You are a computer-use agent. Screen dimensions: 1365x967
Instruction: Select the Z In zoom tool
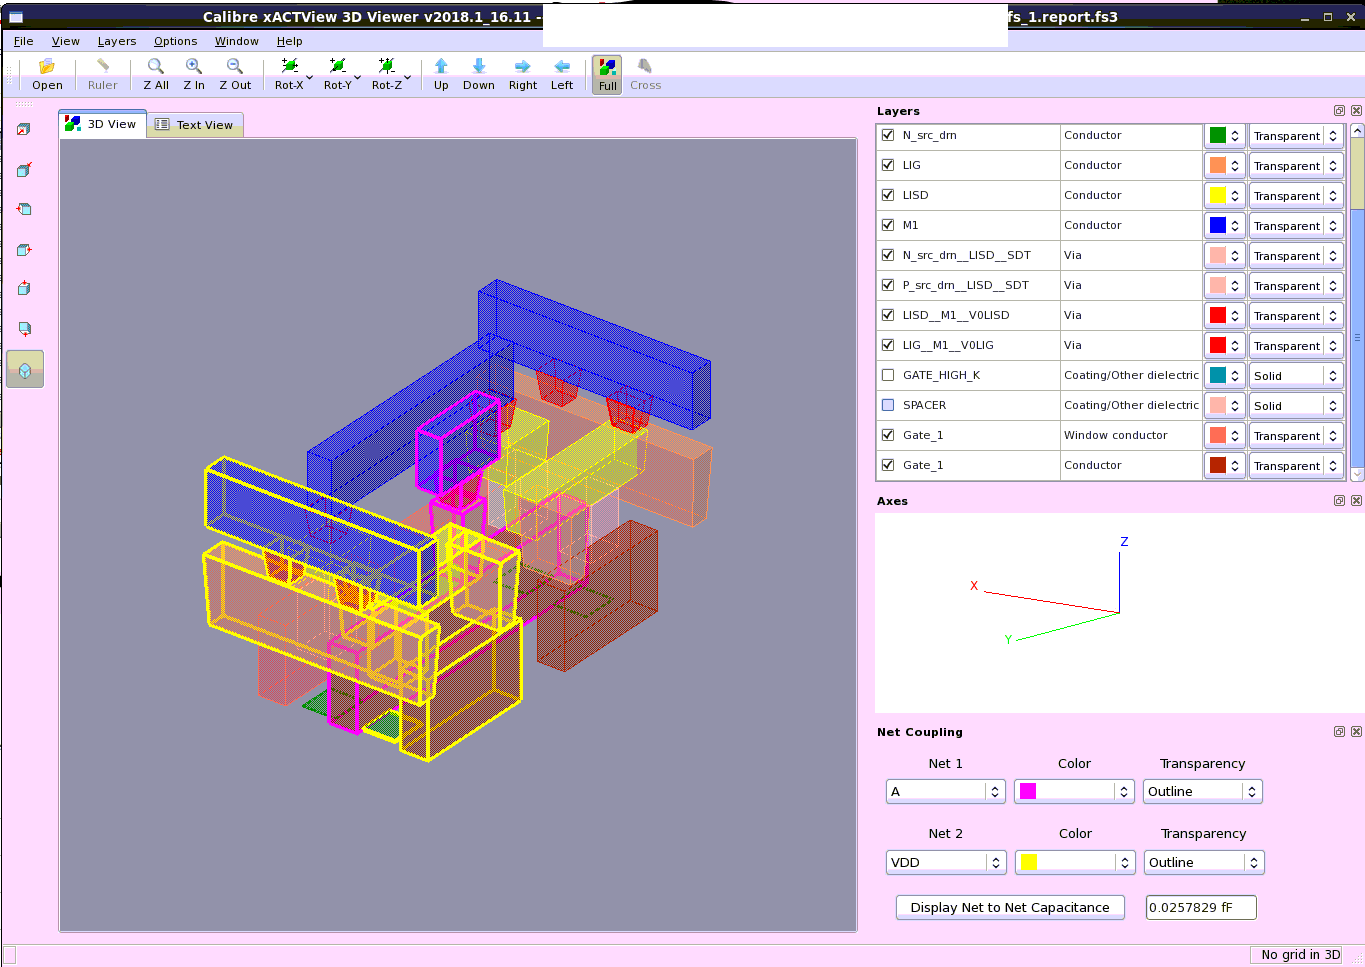click(x=193, y=70)
